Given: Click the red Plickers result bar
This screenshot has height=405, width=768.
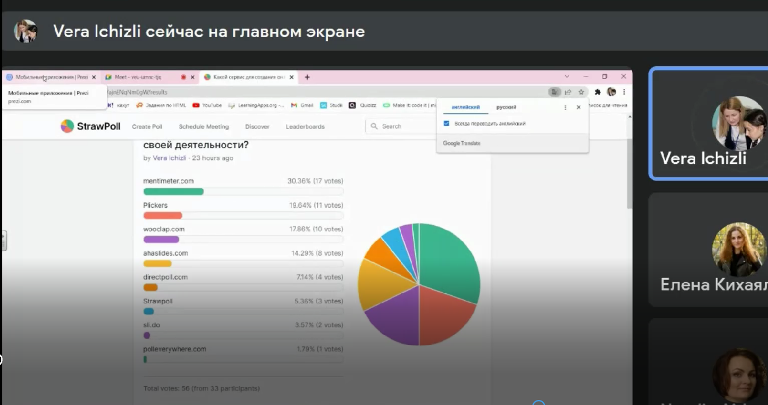Looking at the screenshot, I should click(163, 215).
